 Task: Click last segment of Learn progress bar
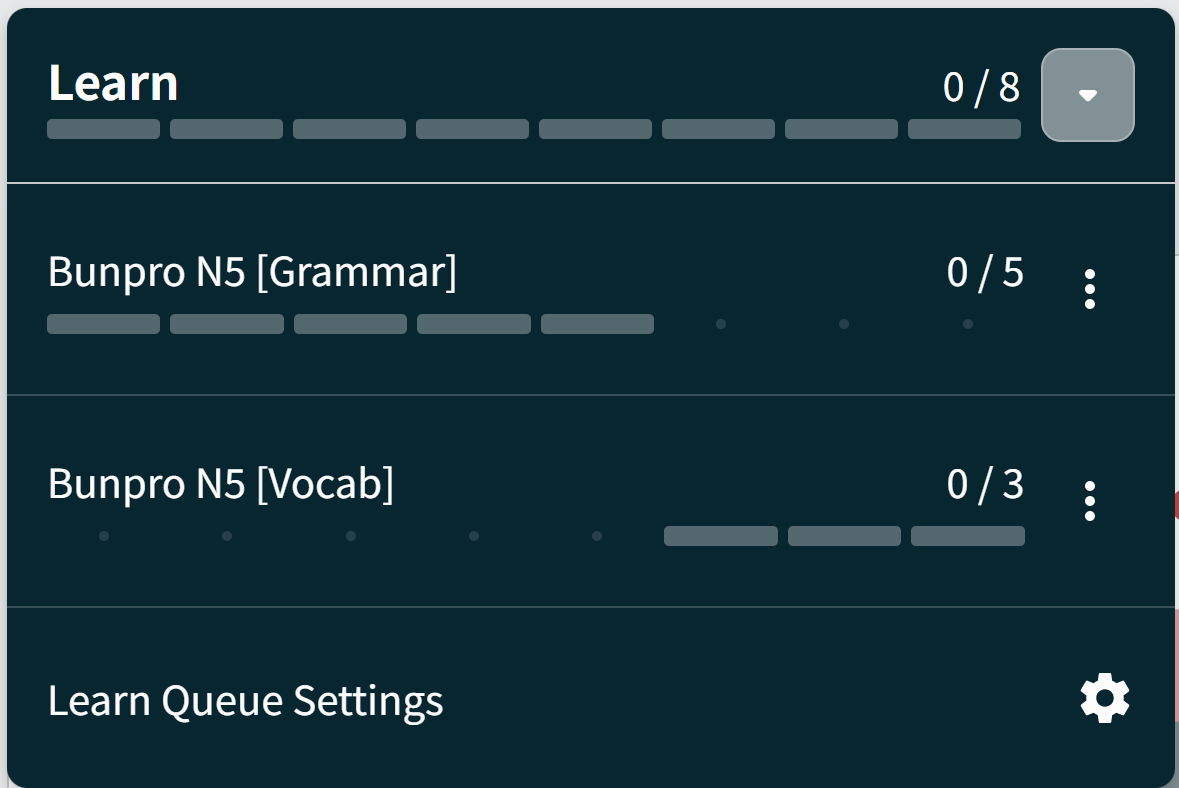(964, 129)
